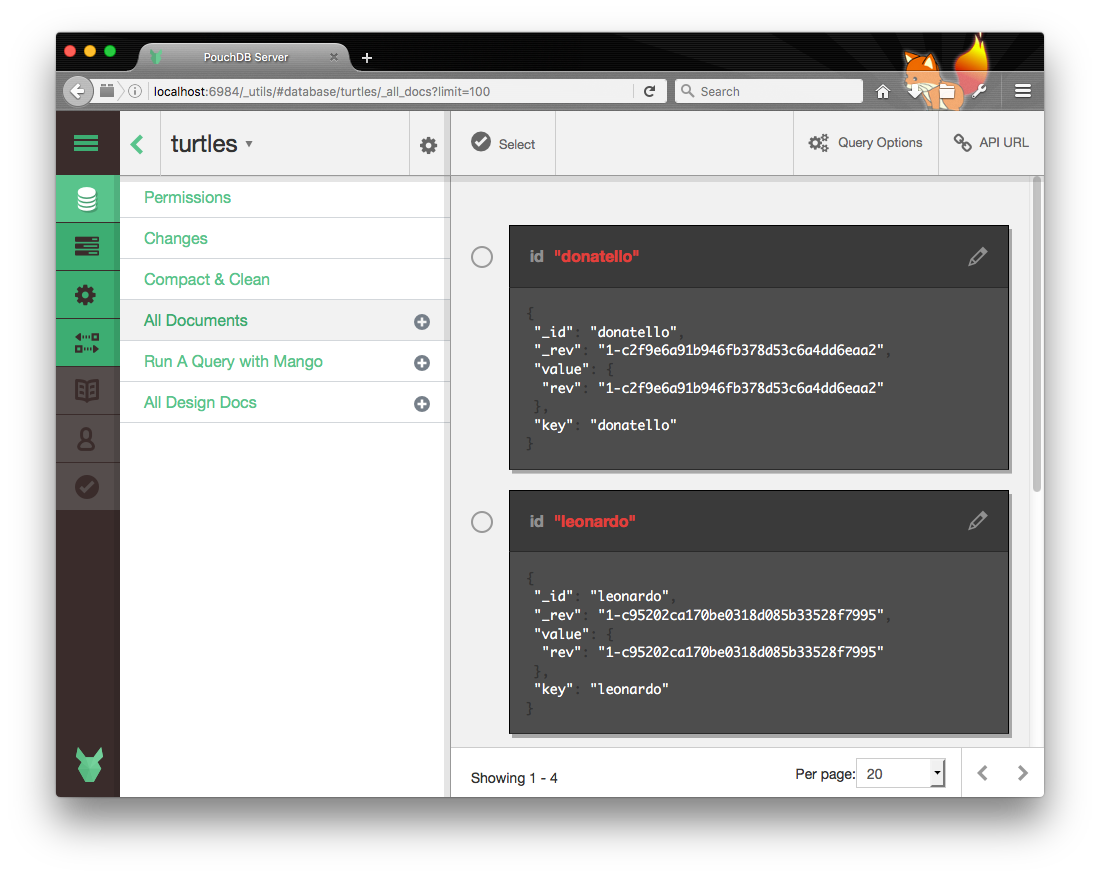Click pencil icon on leonardo document

click(x=977, y=521)
